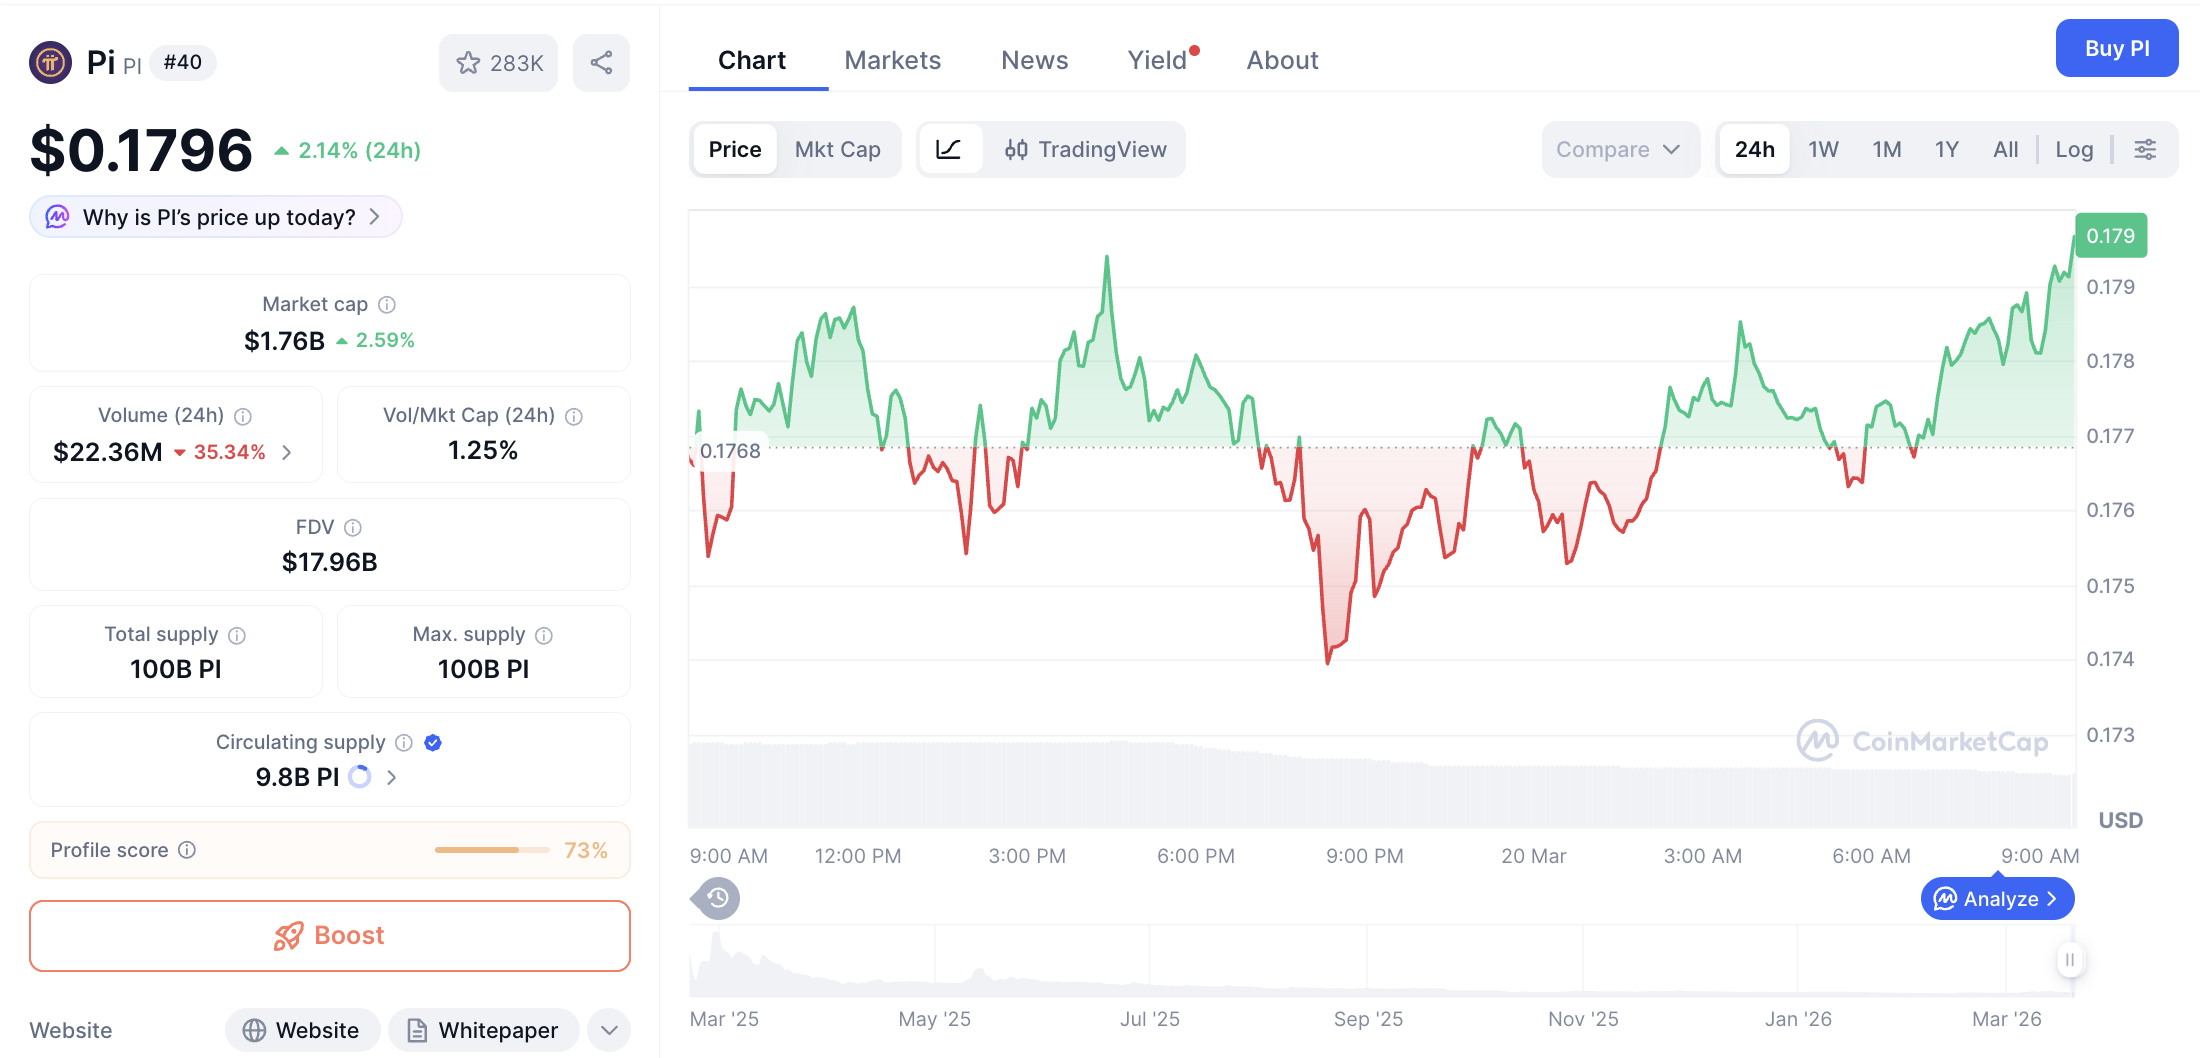This screenshot has width=2200, height=1058.
Task: Open the News tab
Action: (1034, 60)
